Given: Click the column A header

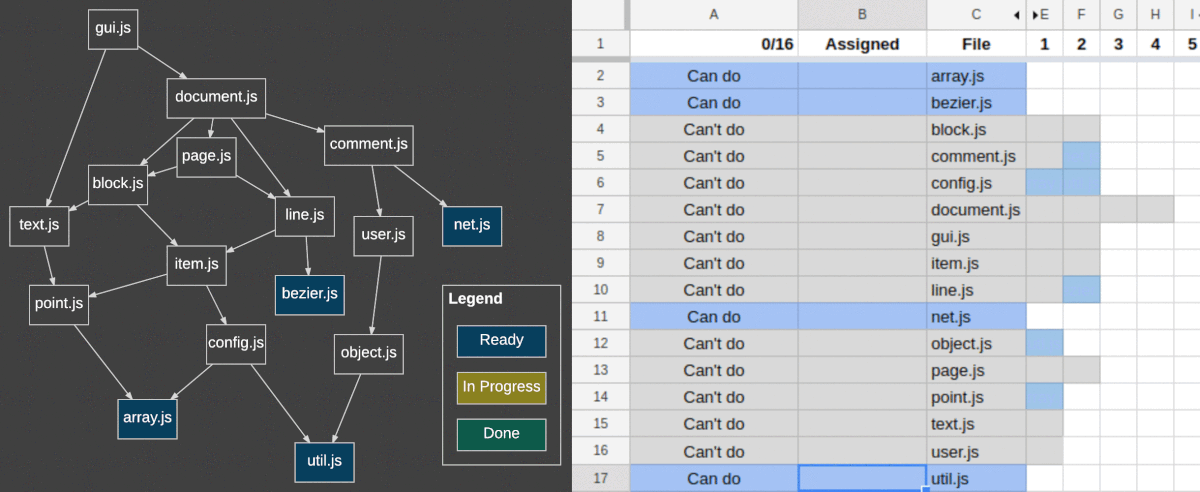Looking at the screenshot, I should [713, 15].
